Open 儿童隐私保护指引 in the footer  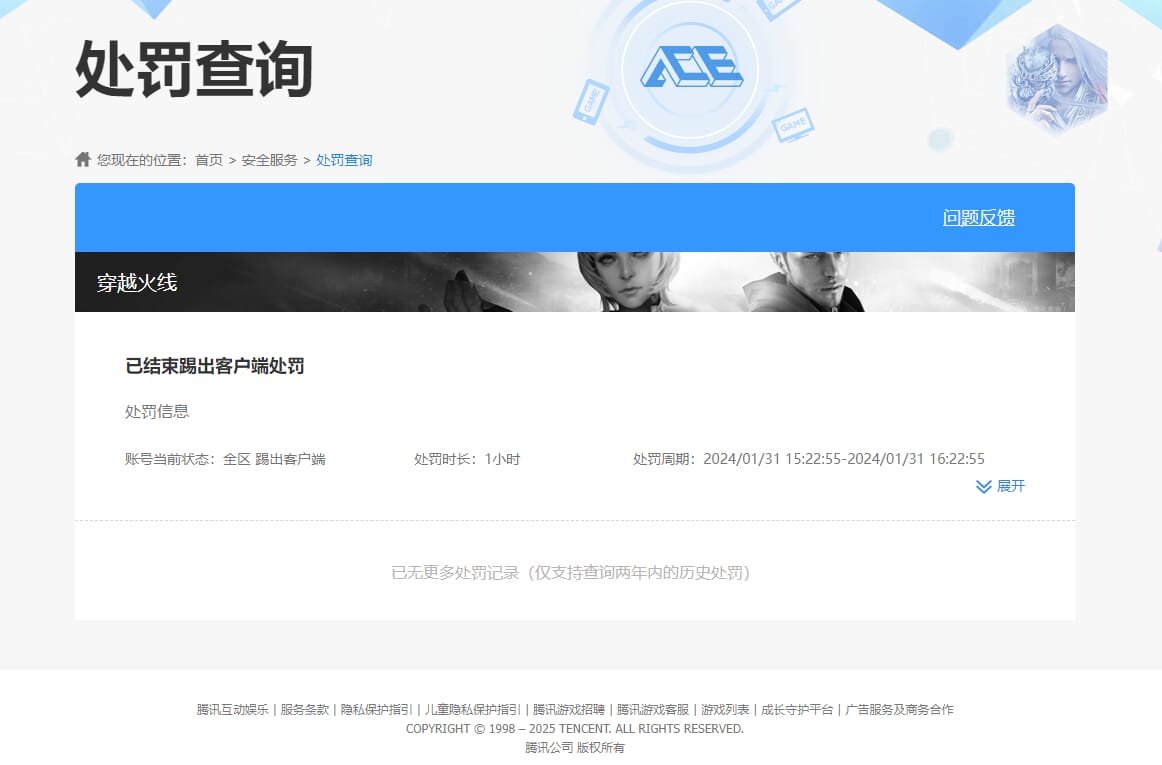coord(472,710)
